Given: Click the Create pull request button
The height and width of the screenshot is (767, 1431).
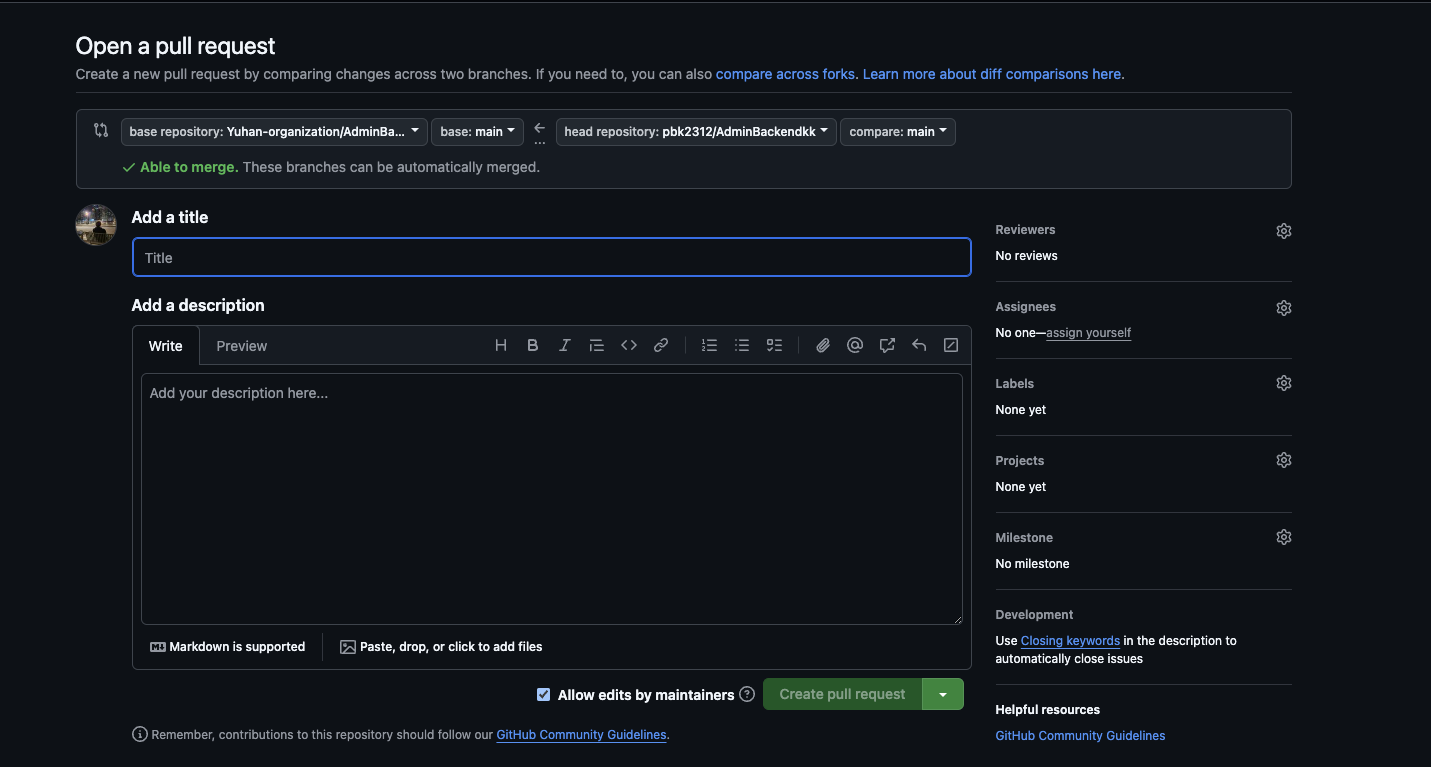Looking at the screenshot, I should tap(842, 694).
